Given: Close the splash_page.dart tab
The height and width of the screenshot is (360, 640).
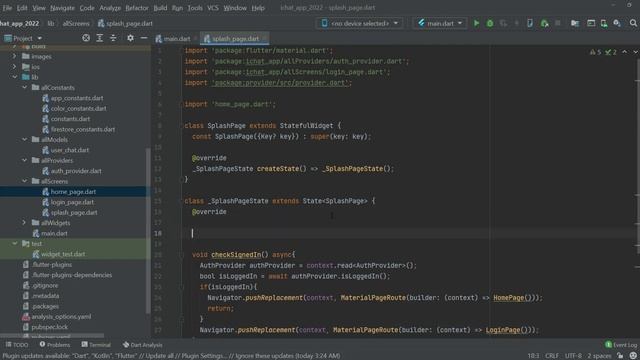Looking at the screenshot, I should point(265,39).
